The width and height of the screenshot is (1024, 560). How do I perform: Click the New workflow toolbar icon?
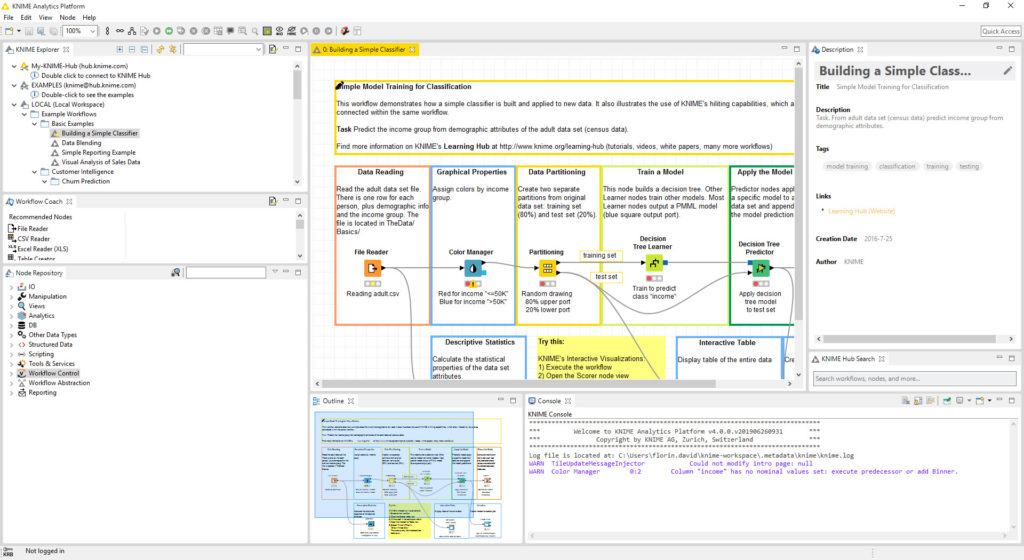[x=9, y=31]
